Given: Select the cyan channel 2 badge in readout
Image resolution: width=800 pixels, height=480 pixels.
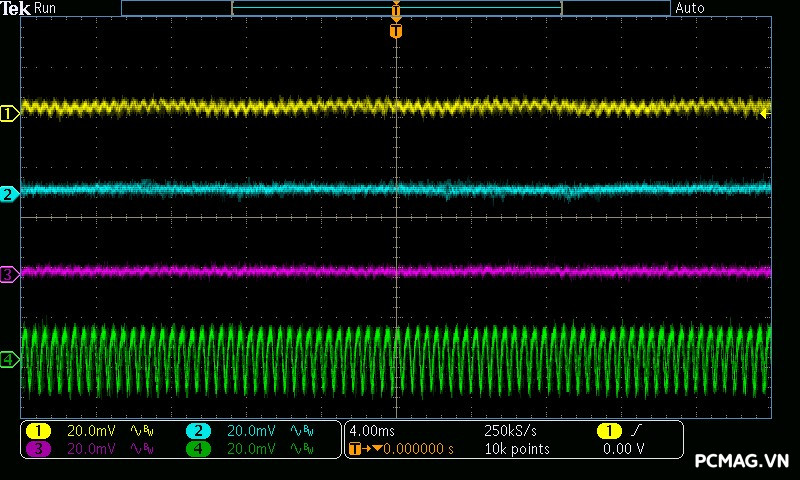Looking at the screenshot, I should click(x=198, y=430).
